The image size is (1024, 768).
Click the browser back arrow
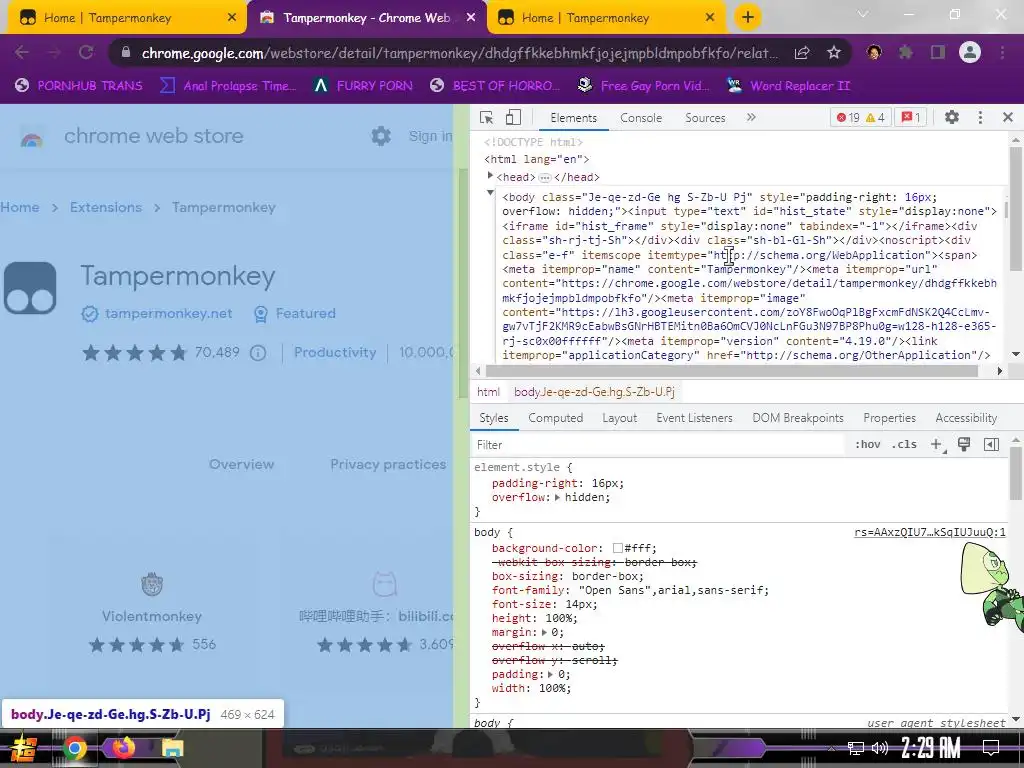pos(22,52)
